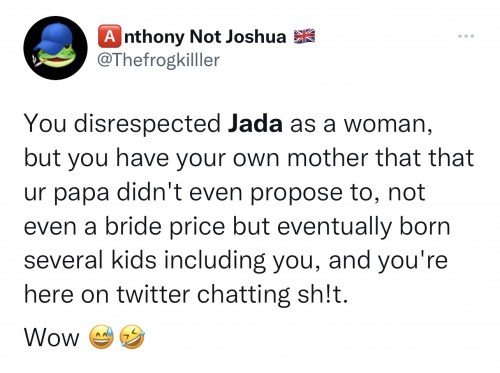Open the three-dot more options menu

[466, 36]
